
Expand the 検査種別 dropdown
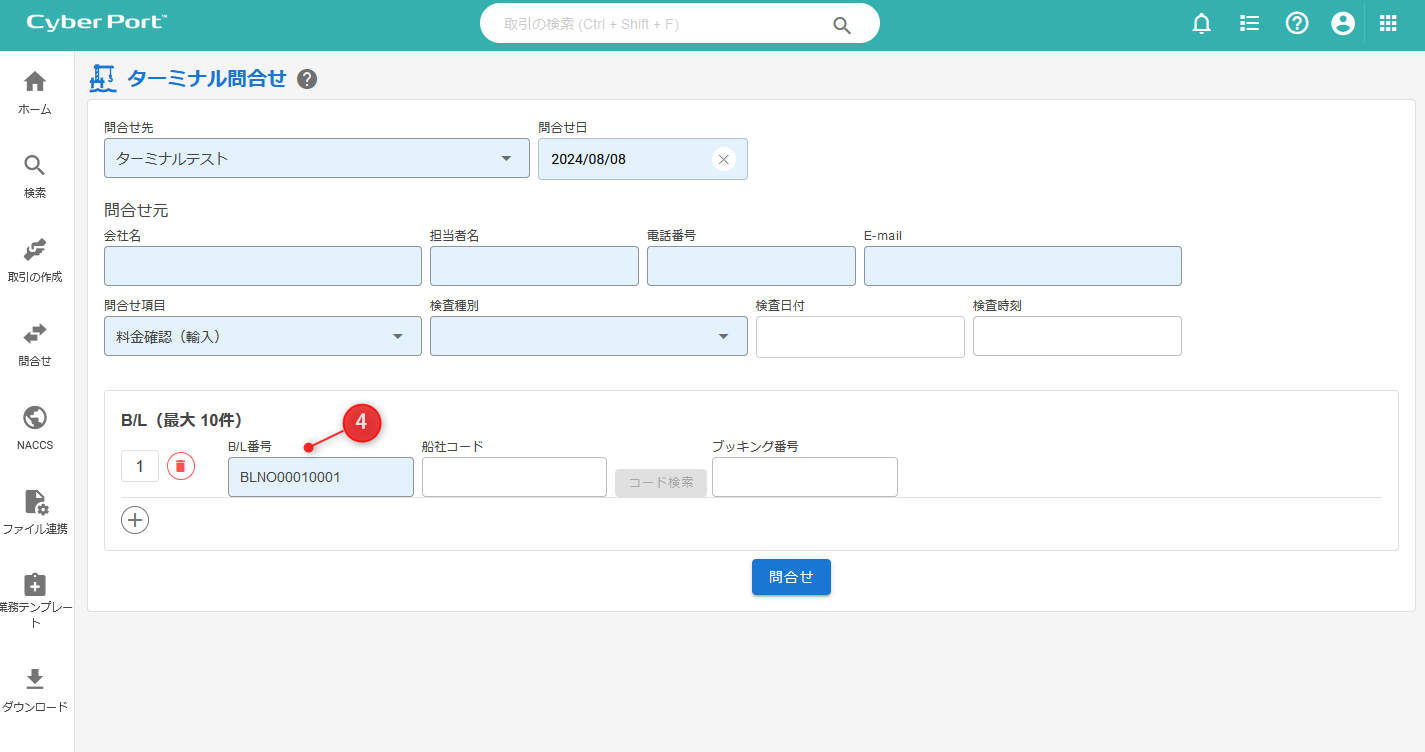[x=724, y=336]
